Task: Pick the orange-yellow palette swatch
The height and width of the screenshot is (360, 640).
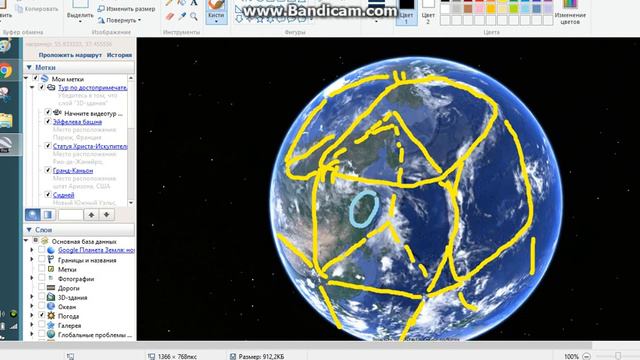Action: point(491,8)
